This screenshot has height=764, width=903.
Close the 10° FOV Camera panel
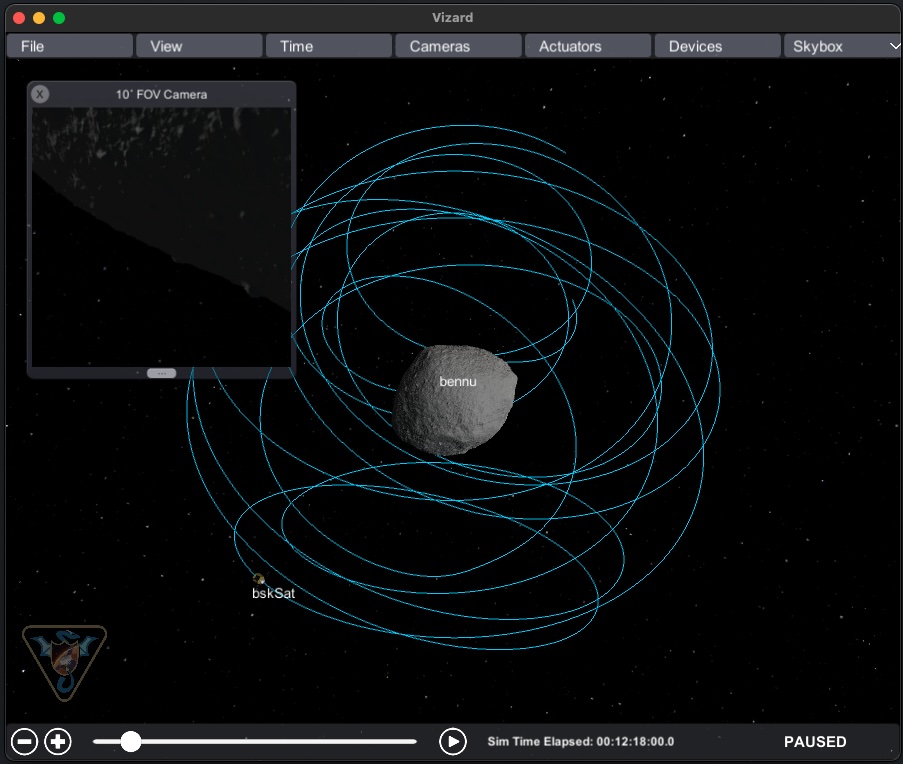tap(40, 94)
